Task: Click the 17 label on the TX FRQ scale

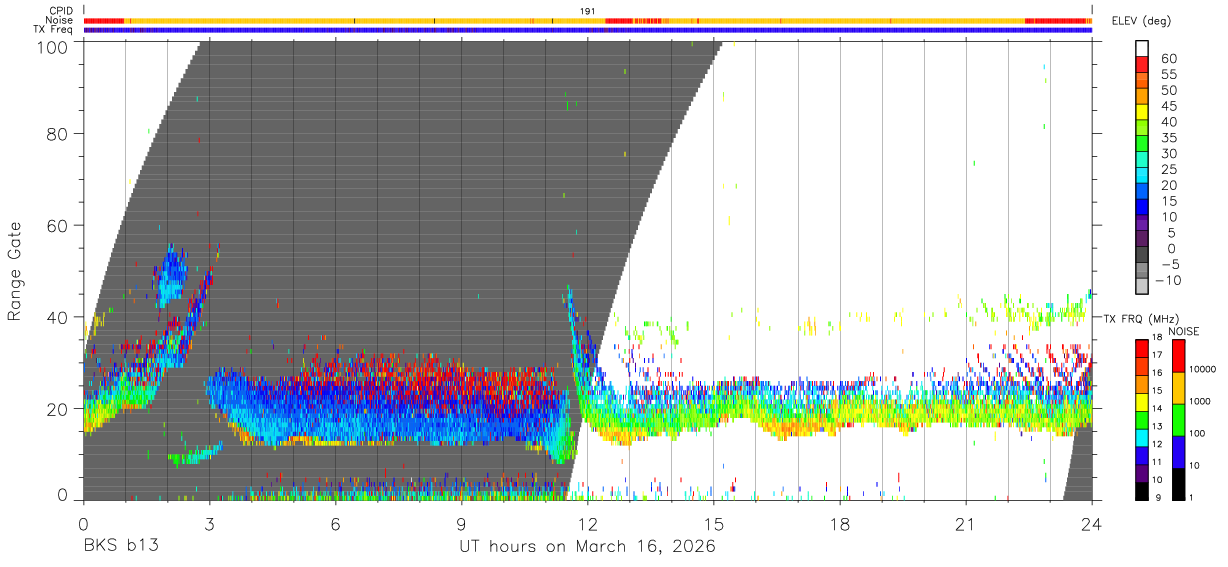Action: (1157, 355)
